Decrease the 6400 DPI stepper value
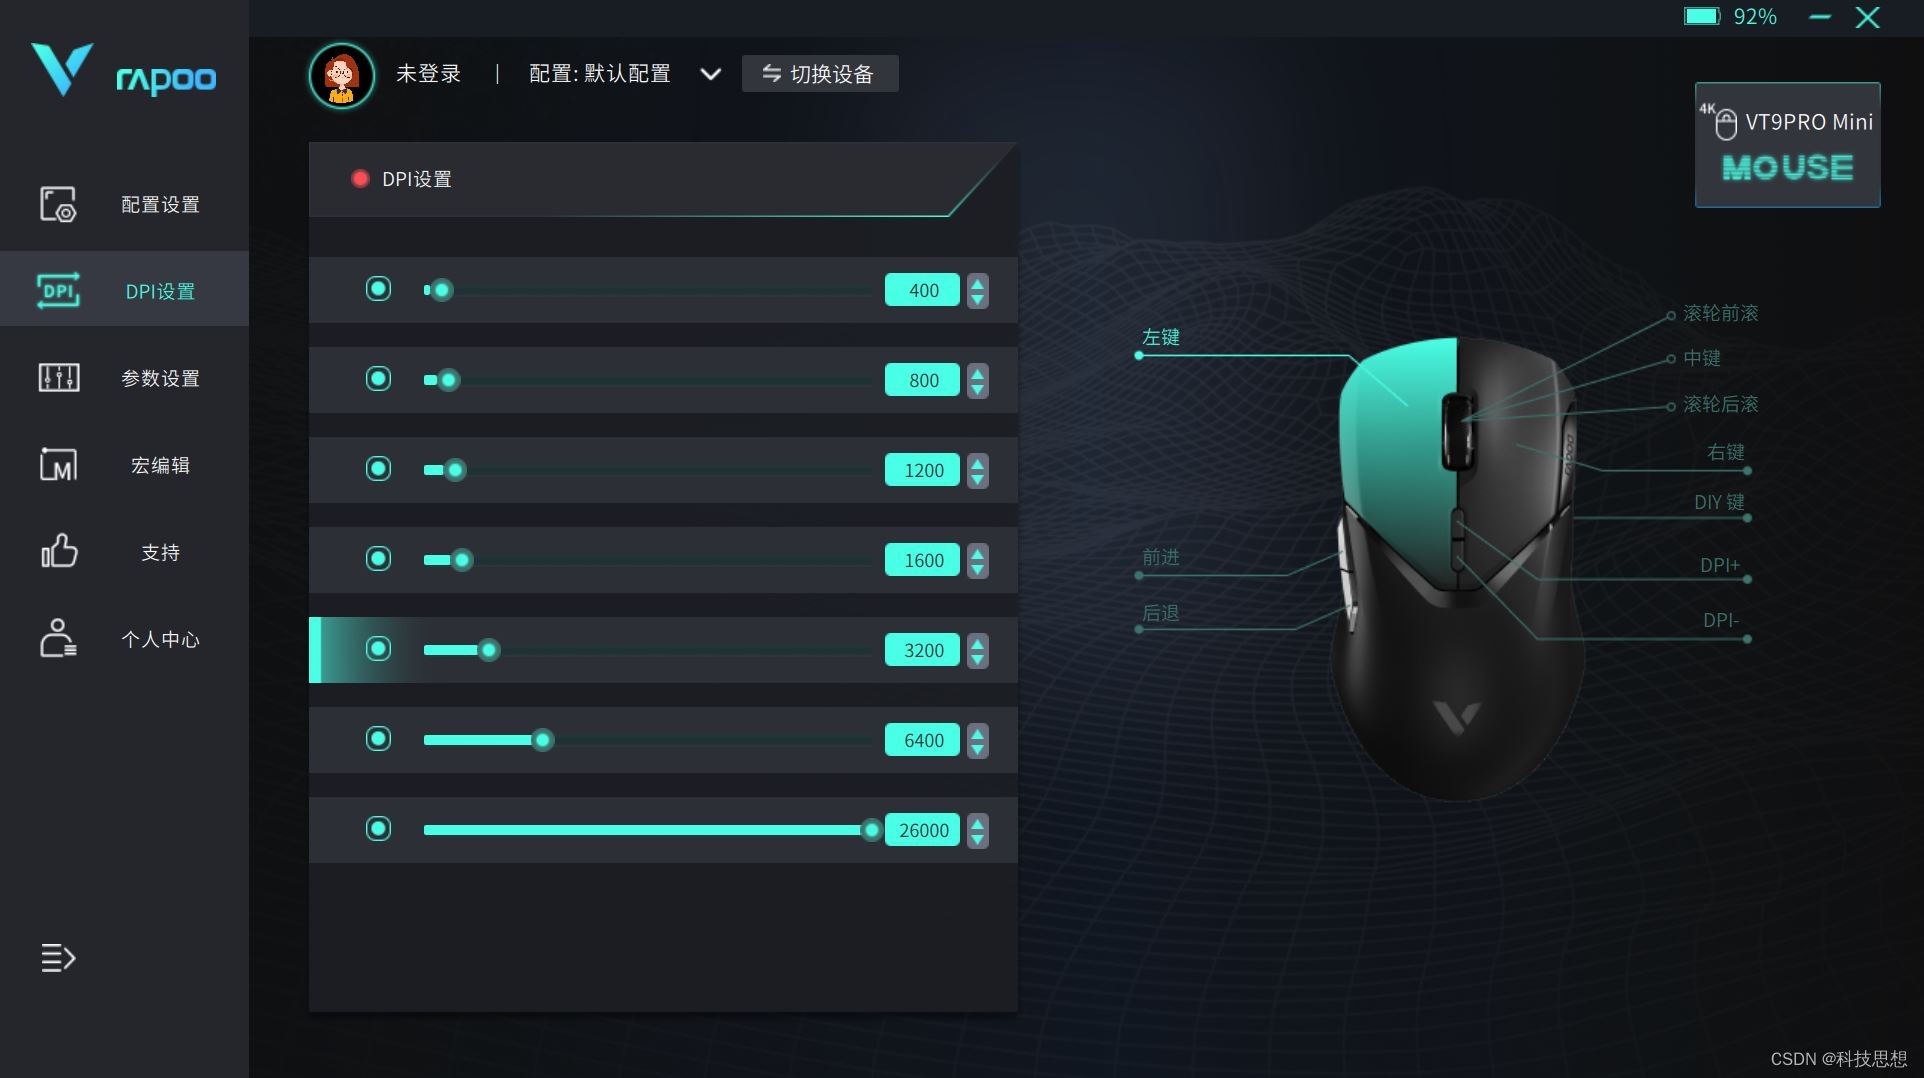 click(x=978, y=749)
